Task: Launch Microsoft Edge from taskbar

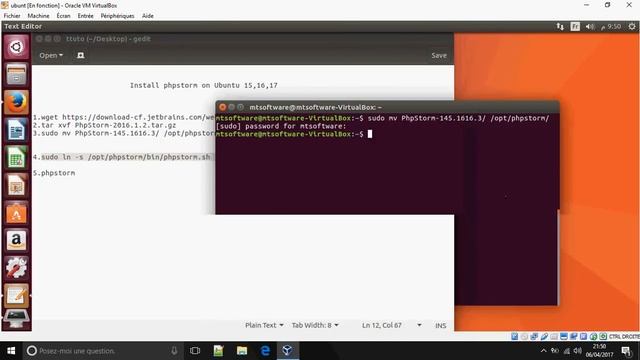Action: (x=265, y=351)
